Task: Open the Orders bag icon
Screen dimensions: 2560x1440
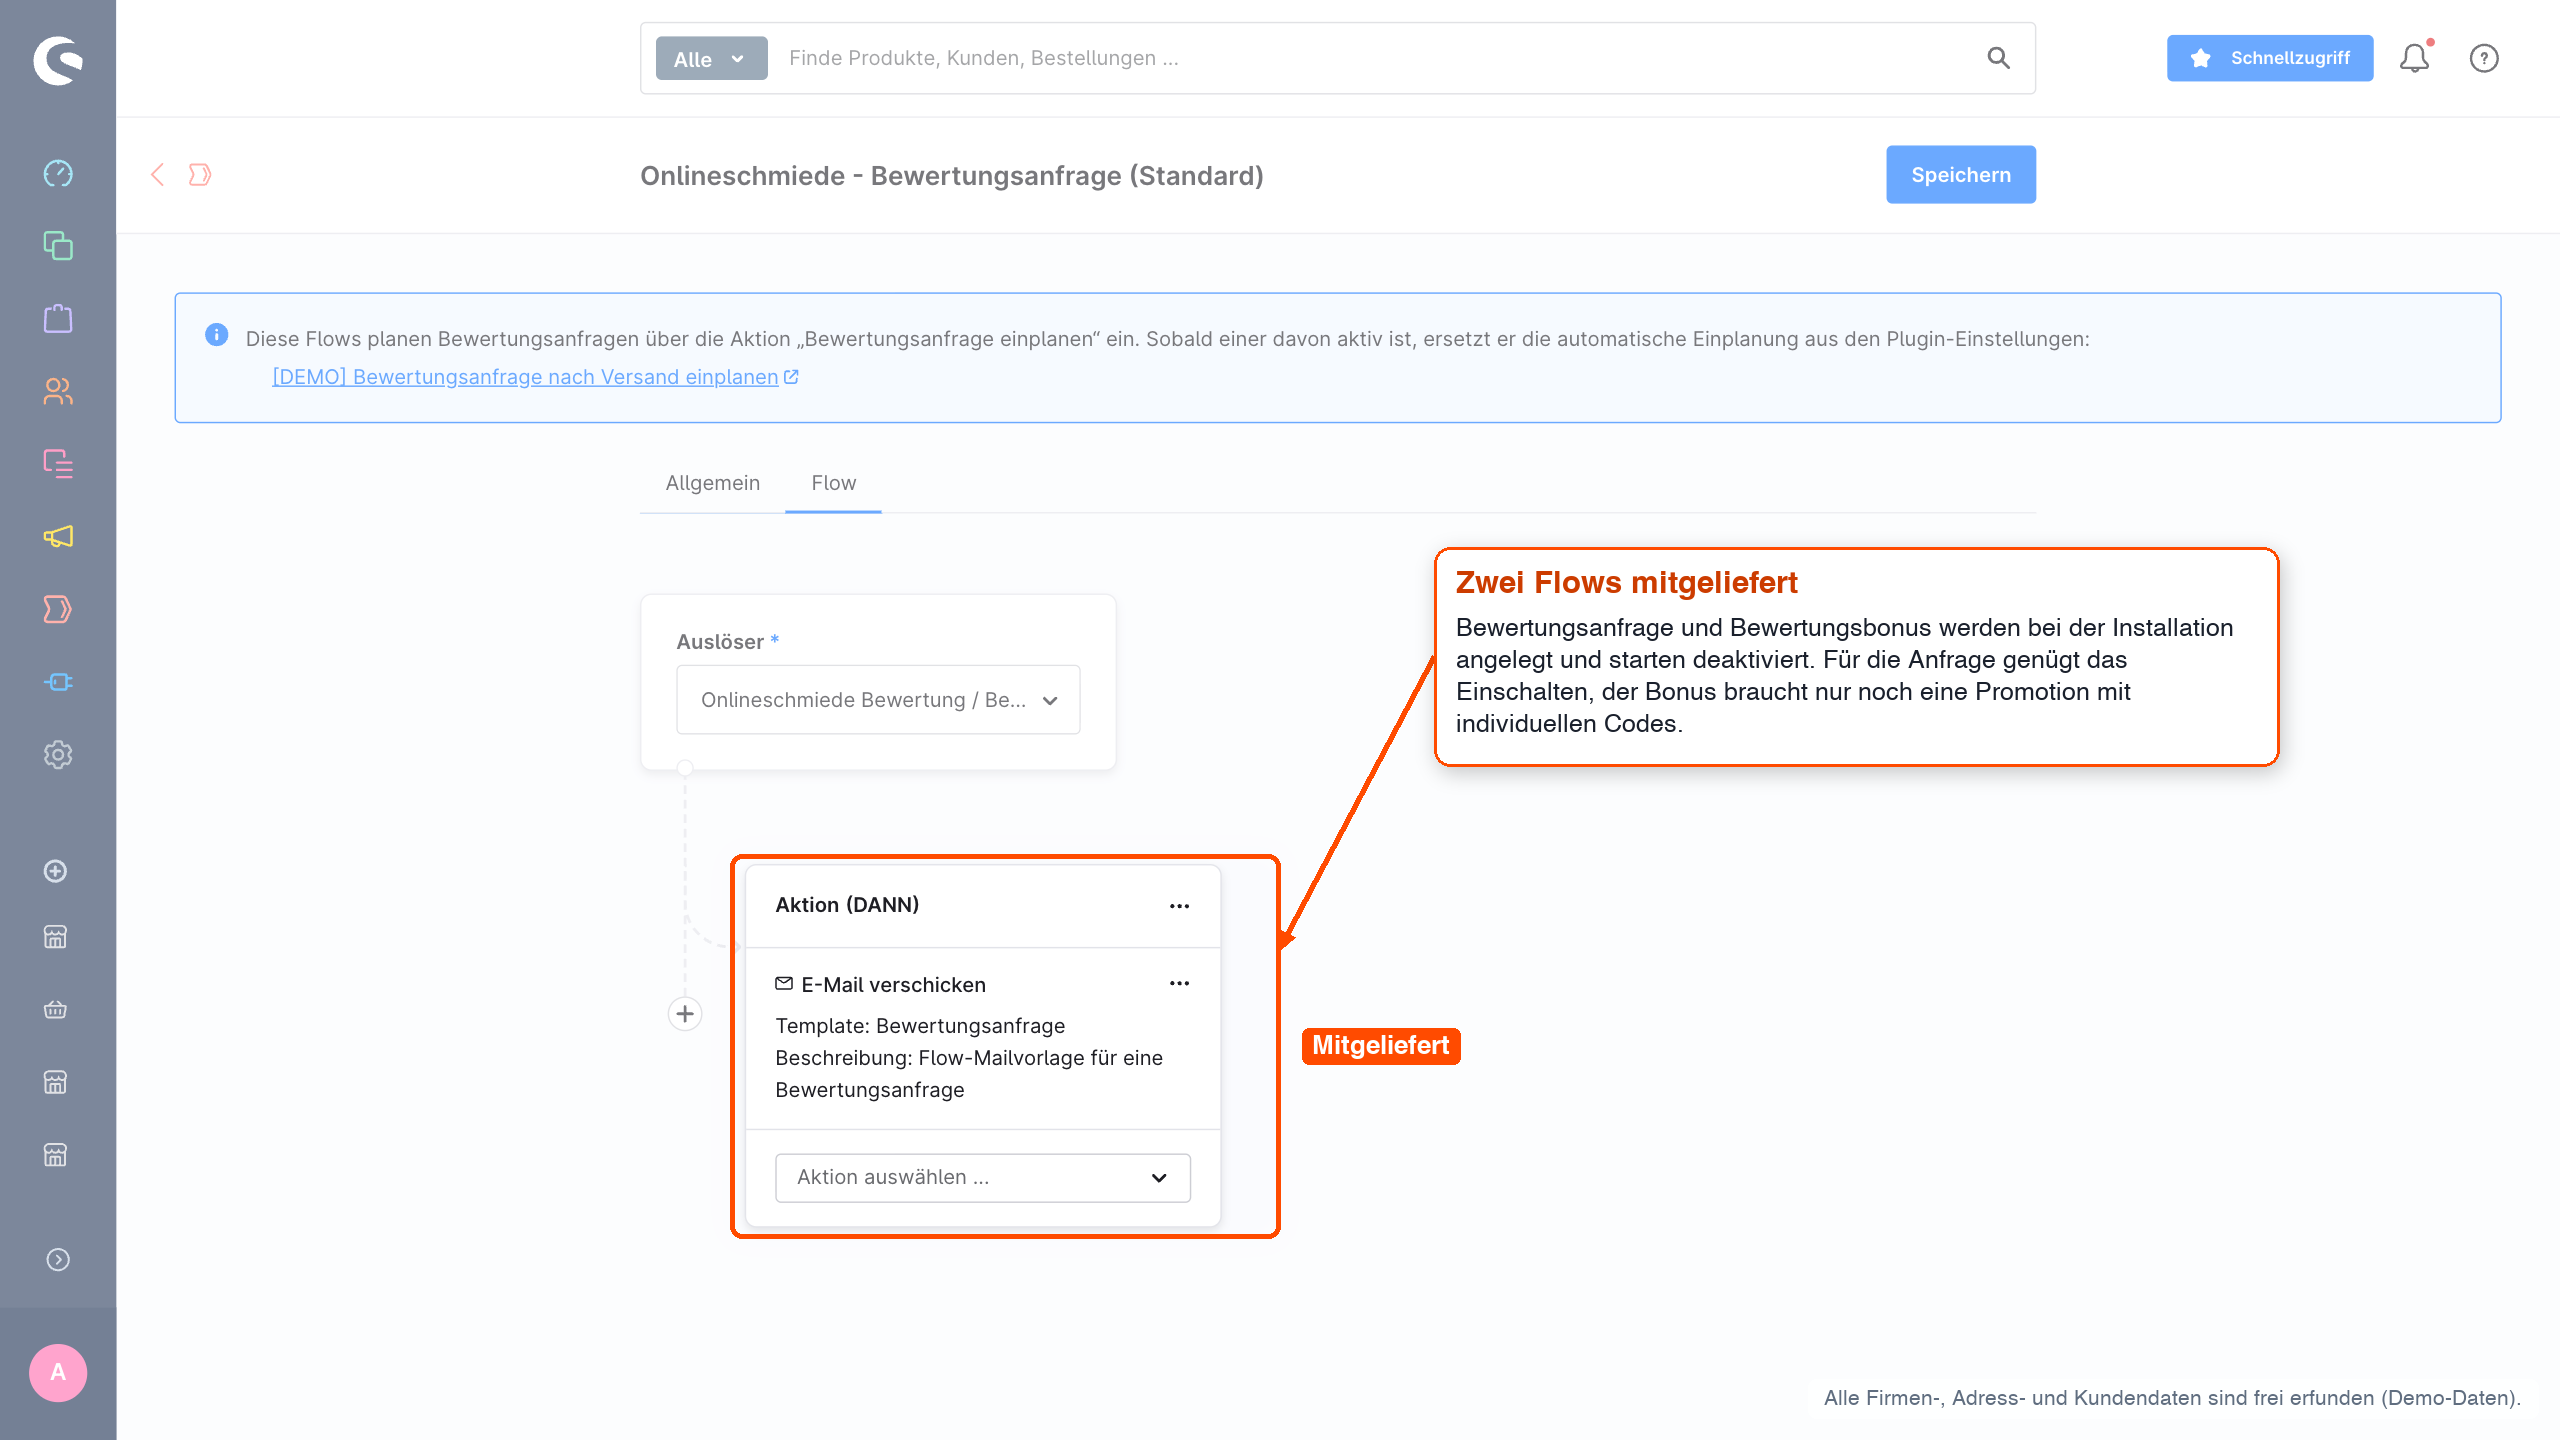Action: pos(58,318)
